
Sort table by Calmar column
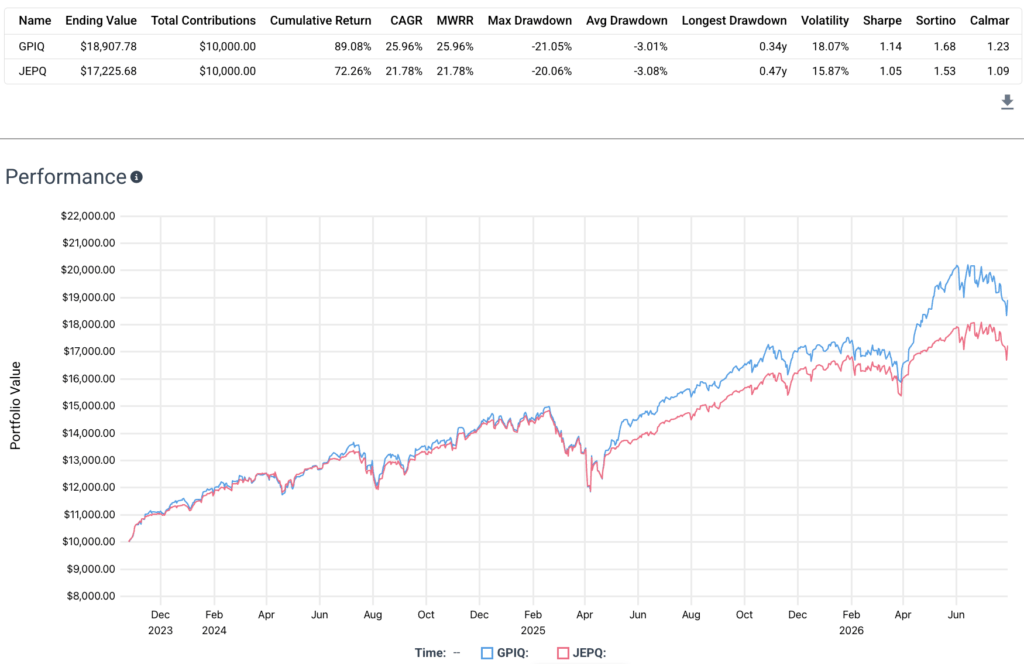[x=989, y=20]
